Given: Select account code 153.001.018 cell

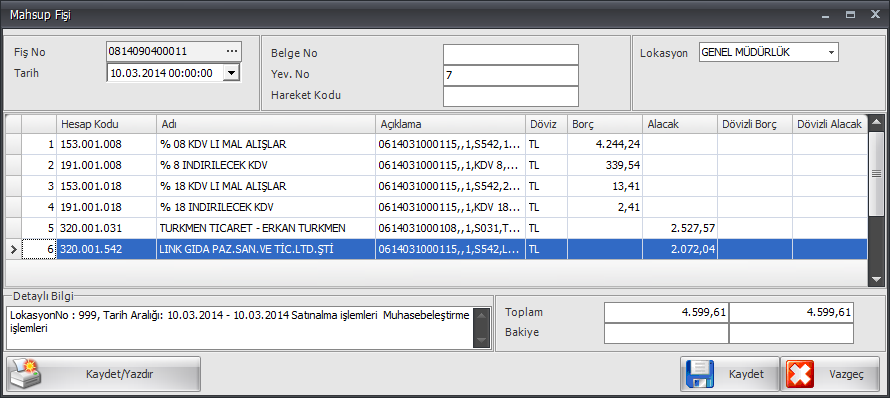Looking at the screenshot, I should point(106,186).
